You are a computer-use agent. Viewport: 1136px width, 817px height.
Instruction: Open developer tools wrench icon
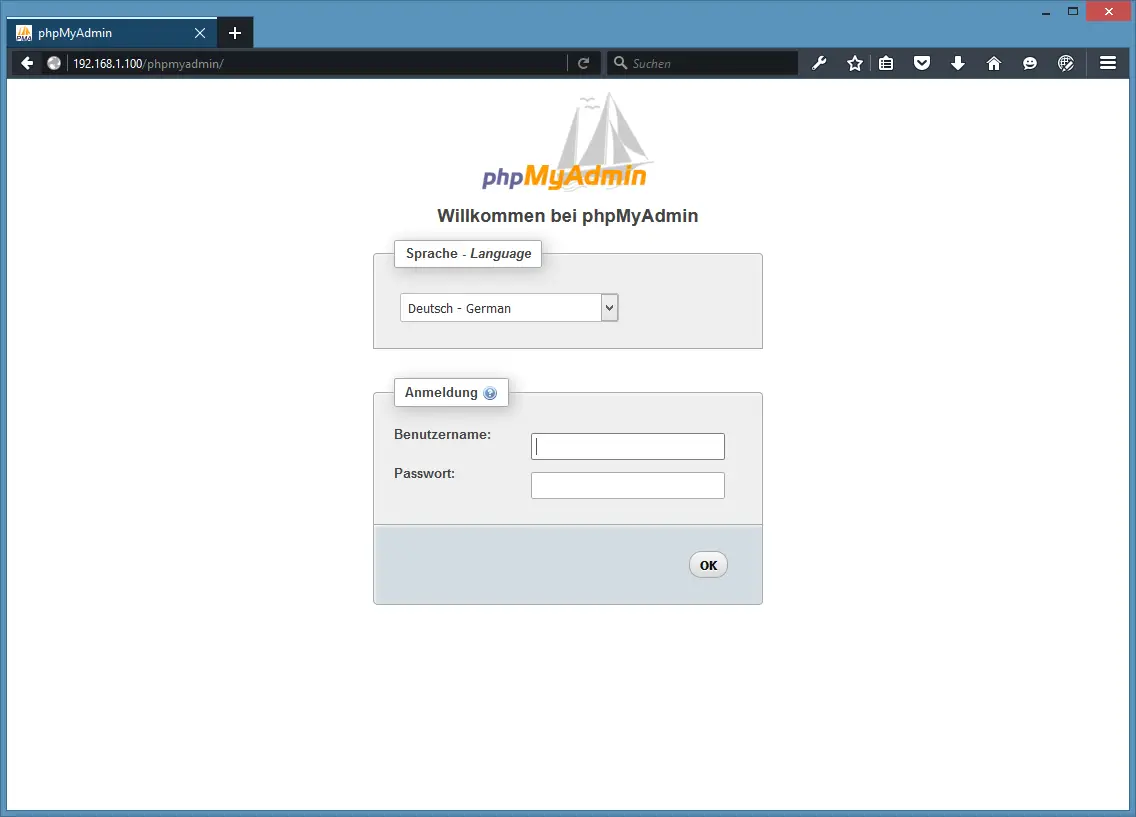(x=819, y=64)
